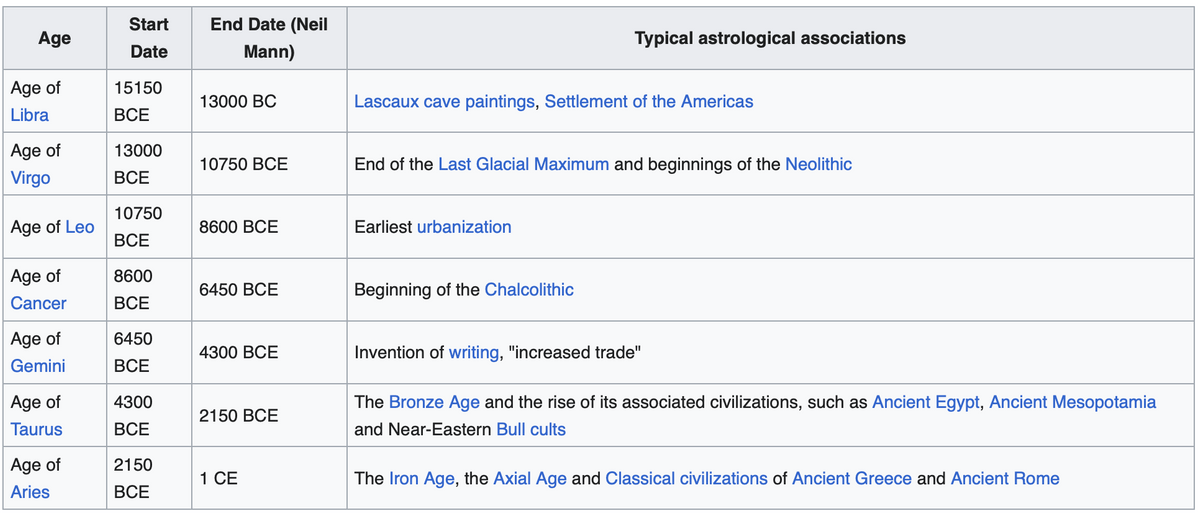Click the Ancient Mesopotamia link
1200x517 pixels.
[x=1073, y=402]
